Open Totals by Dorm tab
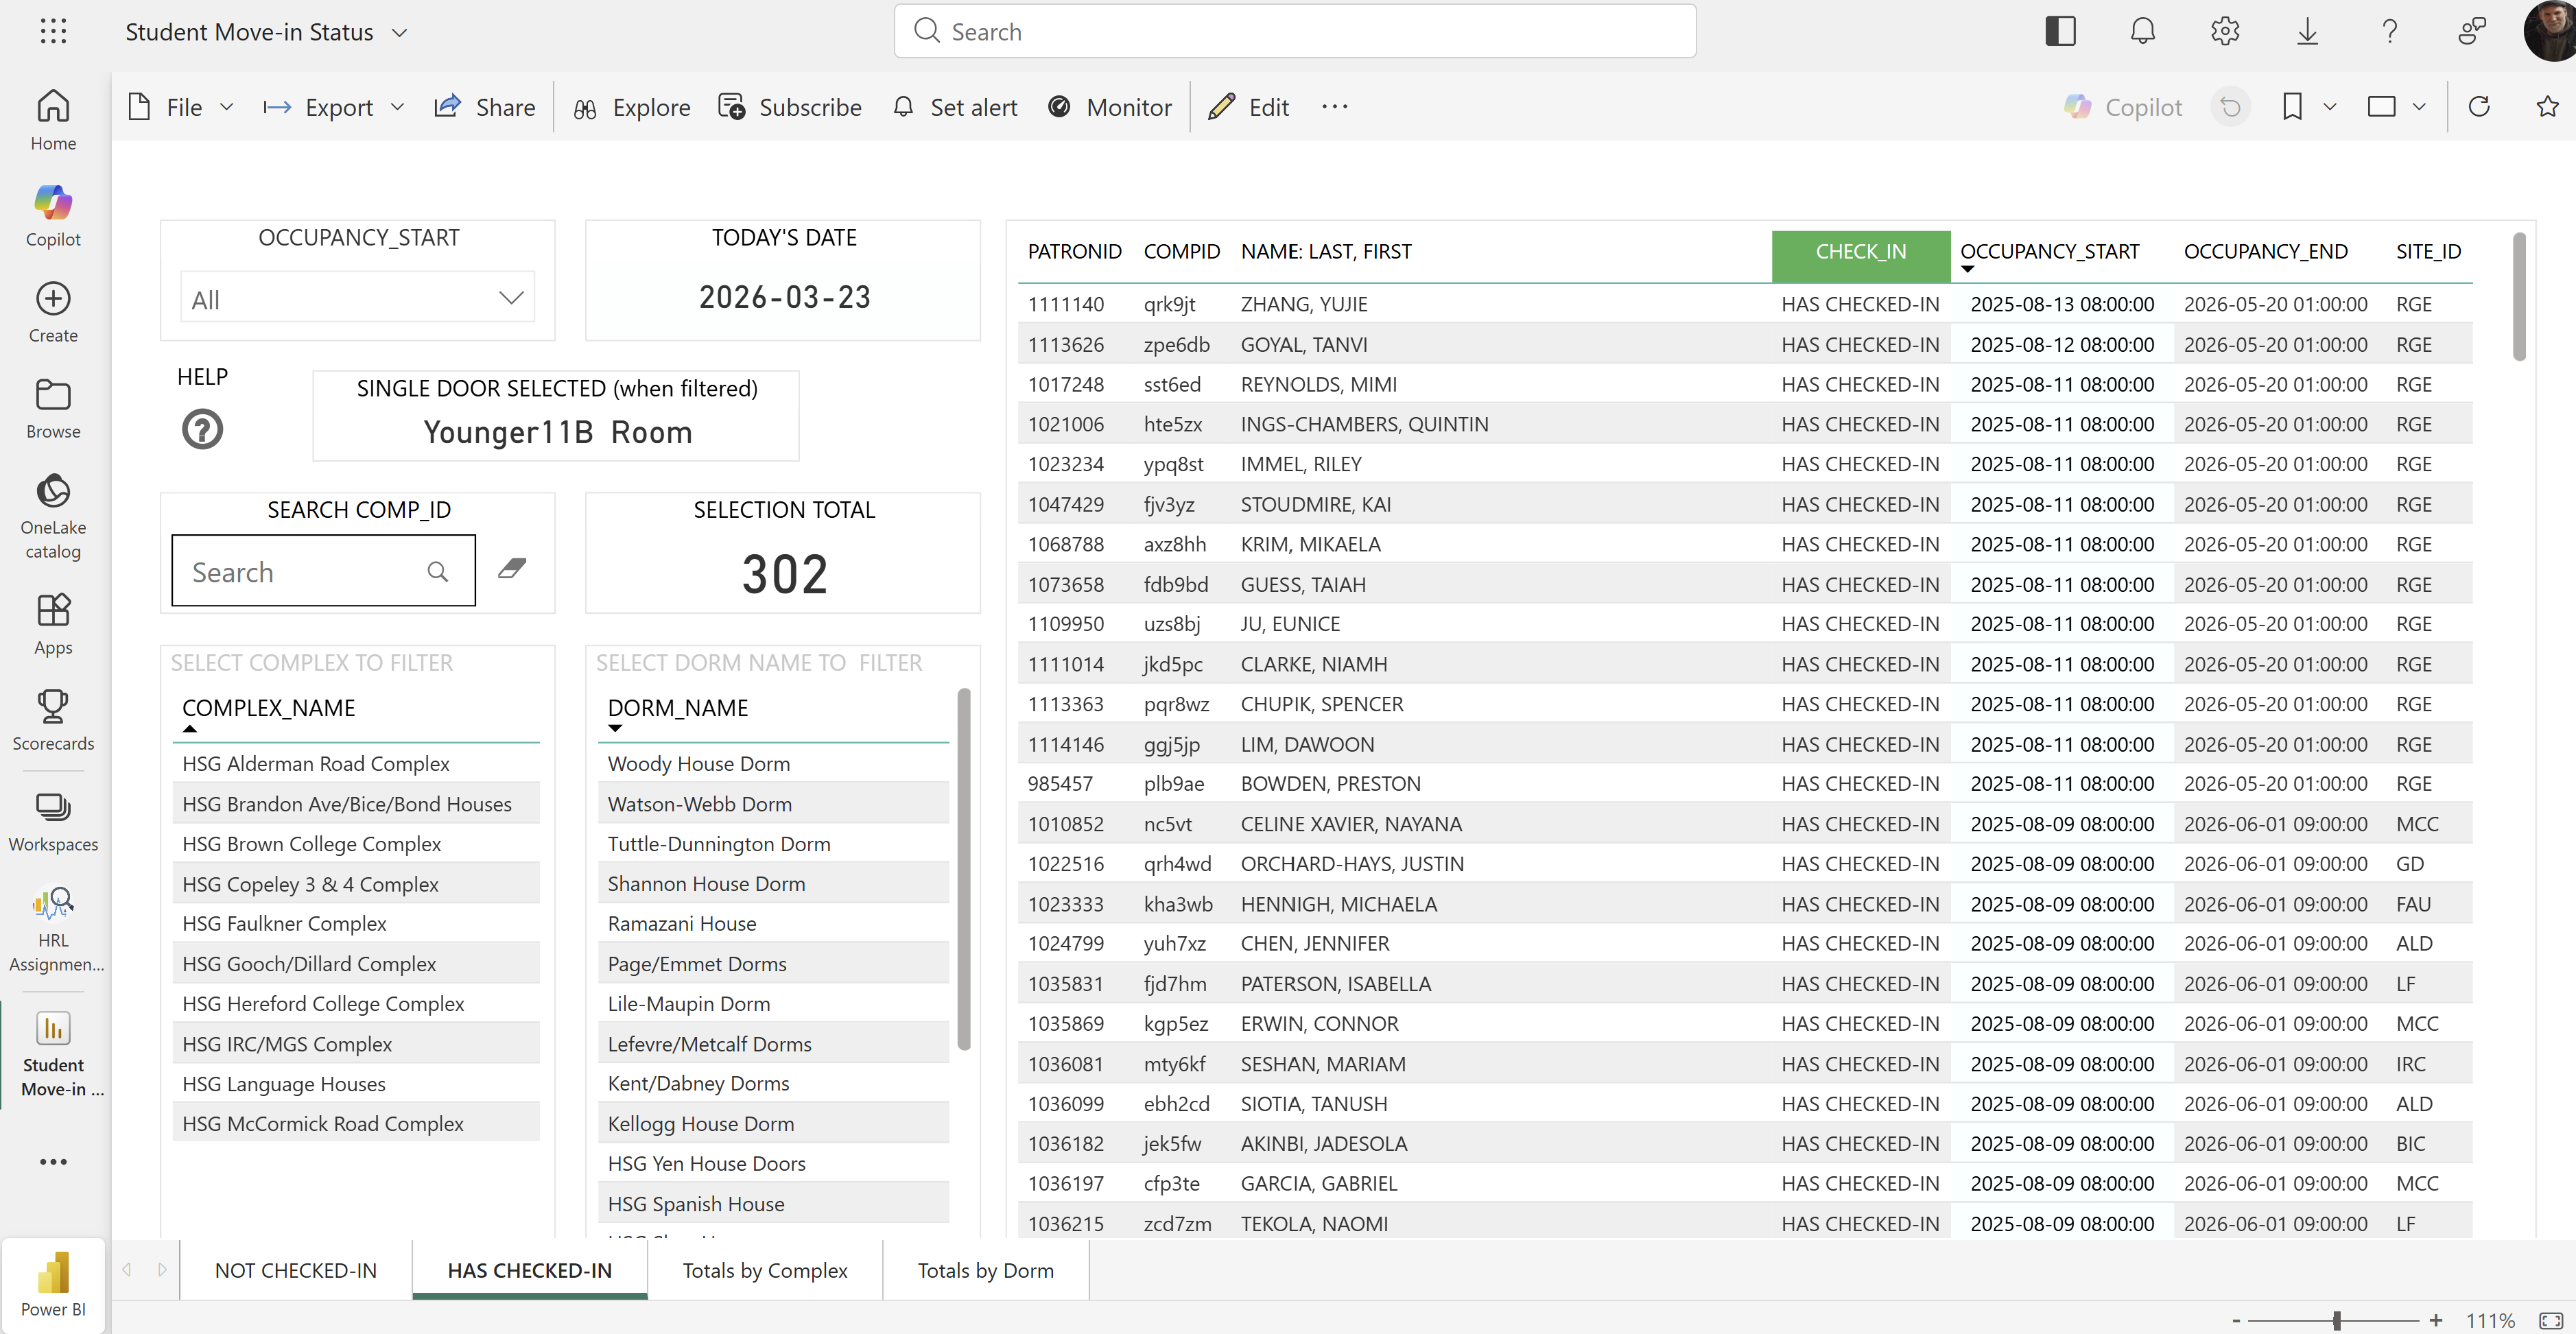 pyautogui.click(x=986, y=1270)
